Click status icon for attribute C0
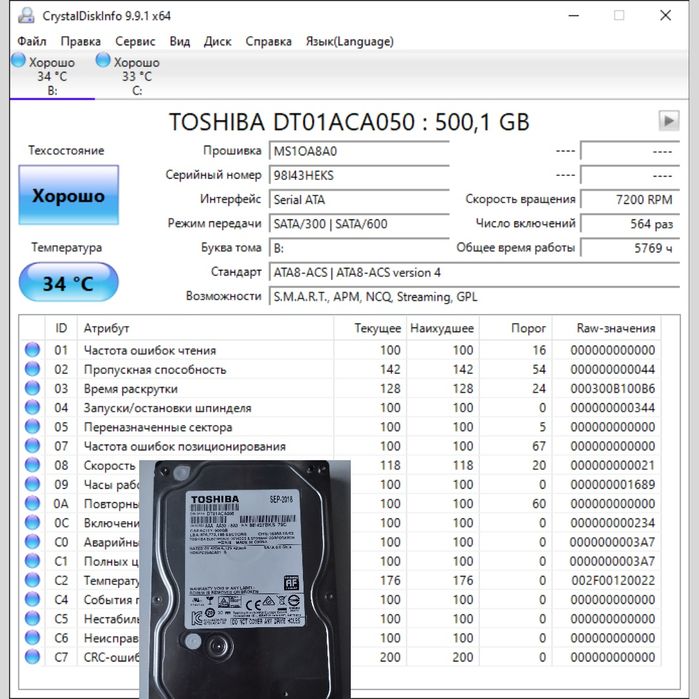Image resolution: width=699 pixels, height=699 pixels. [x=32, y=542]
